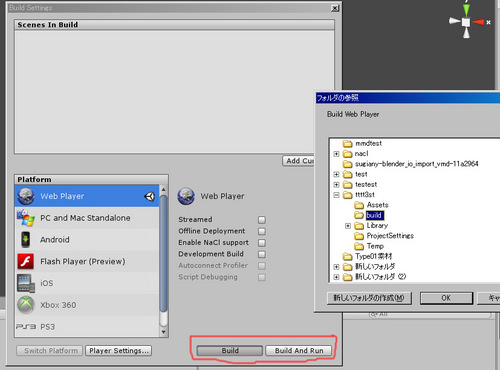Image resolution: width=500 pixels, height=370 pixels.
Task: Expand the 新しいフォルダ node
Action: [336, 267]
